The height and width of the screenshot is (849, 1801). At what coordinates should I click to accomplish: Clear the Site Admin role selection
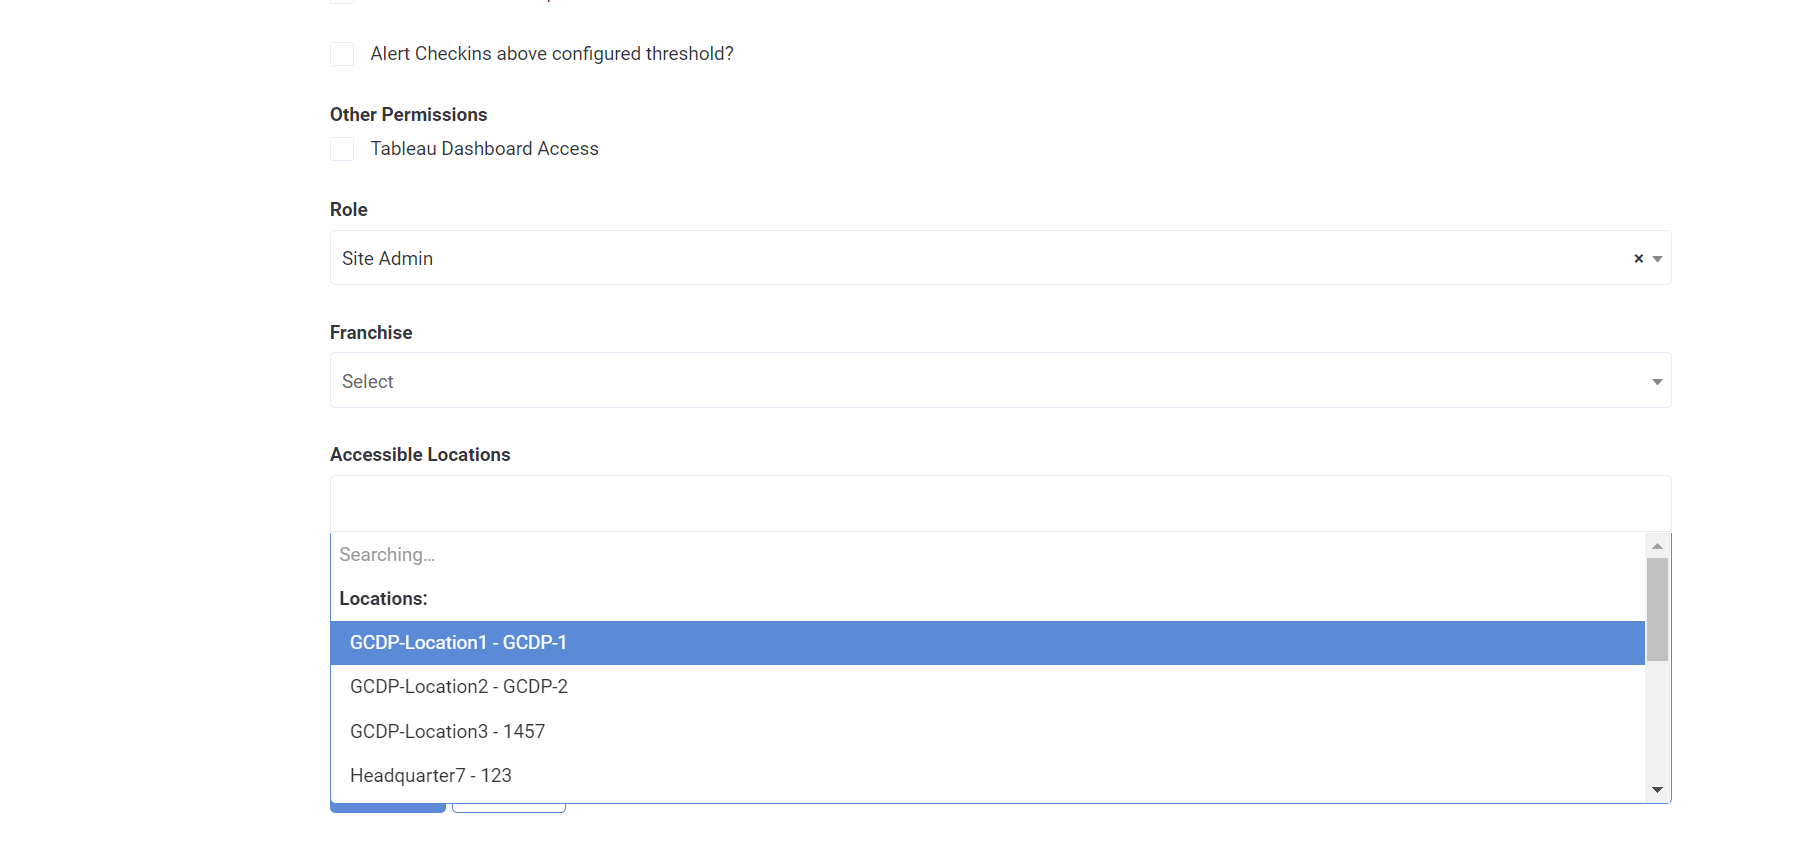pyautogui.click(x=1638, y=258)
